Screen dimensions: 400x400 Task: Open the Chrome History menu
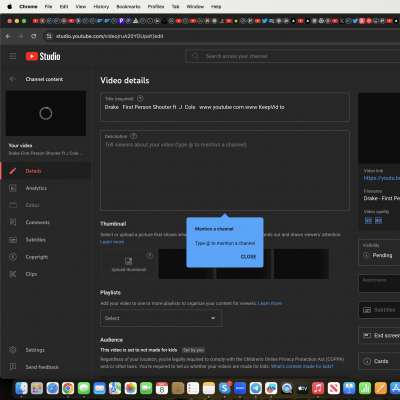[101, 6]
